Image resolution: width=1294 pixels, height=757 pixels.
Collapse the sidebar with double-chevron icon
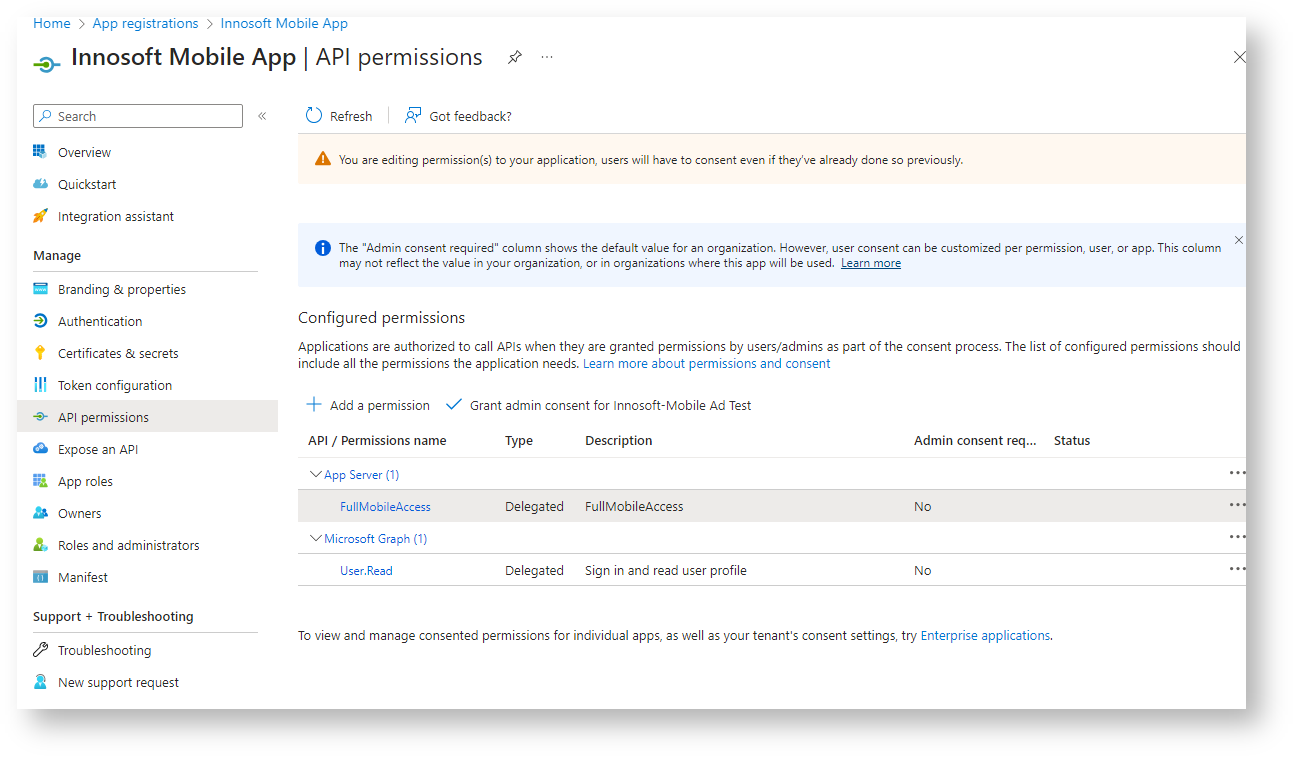262,116
